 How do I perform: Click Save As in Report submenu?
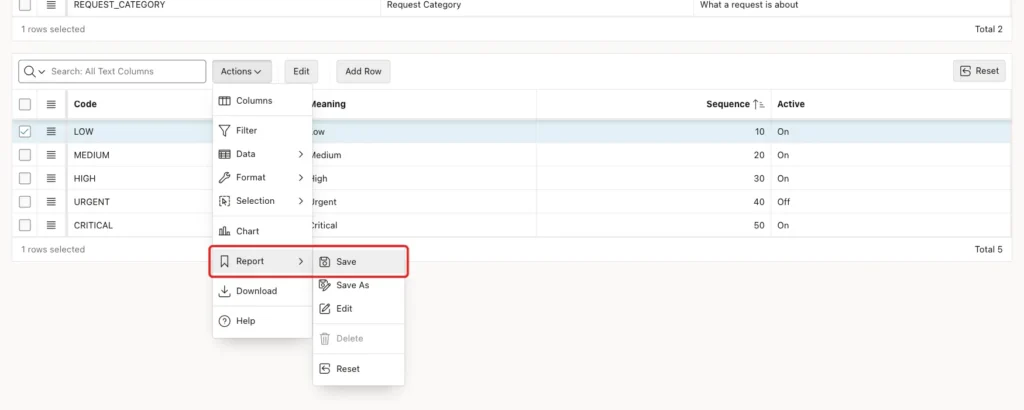[x=359, y=285]
